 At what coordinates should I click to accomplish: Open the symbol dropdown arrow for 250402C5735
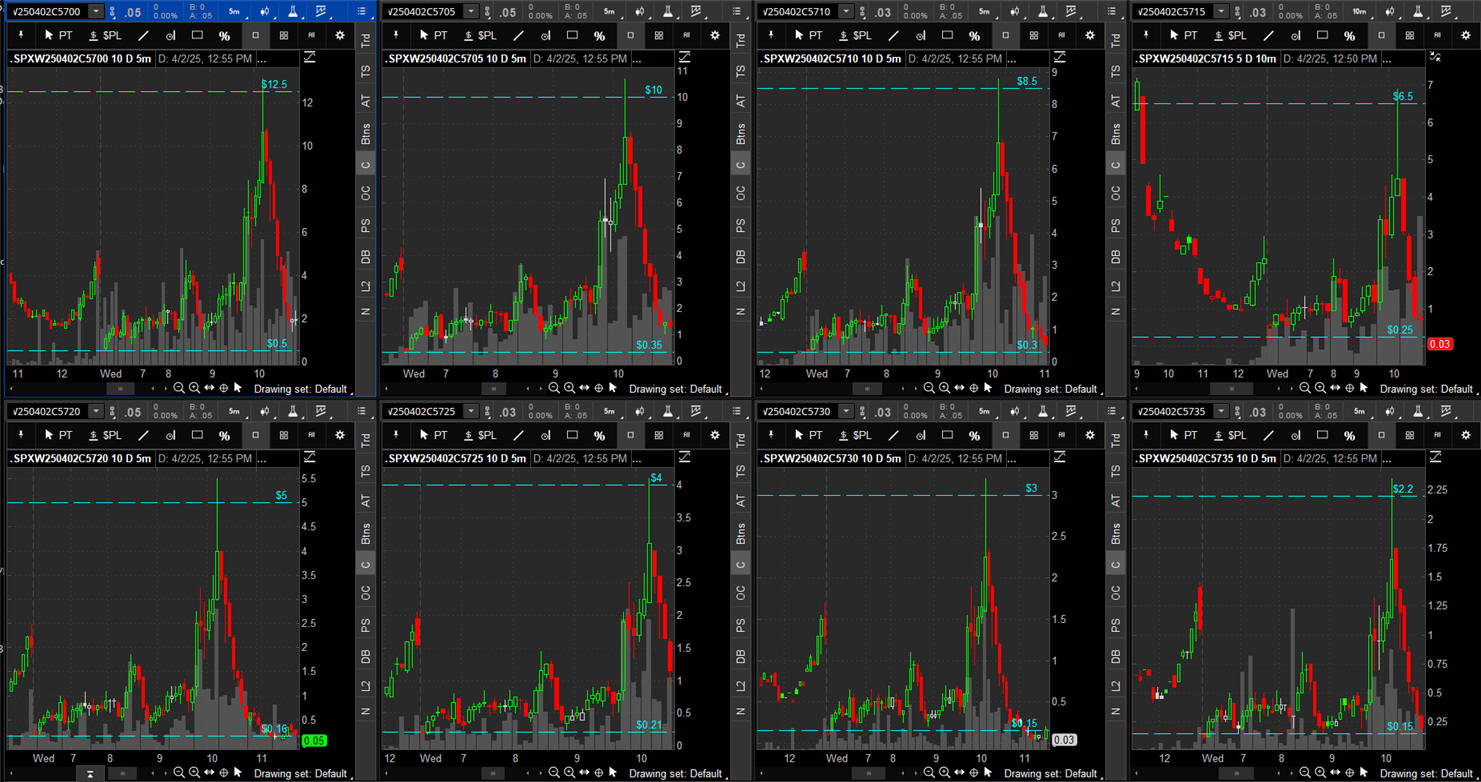[1221, 411]
